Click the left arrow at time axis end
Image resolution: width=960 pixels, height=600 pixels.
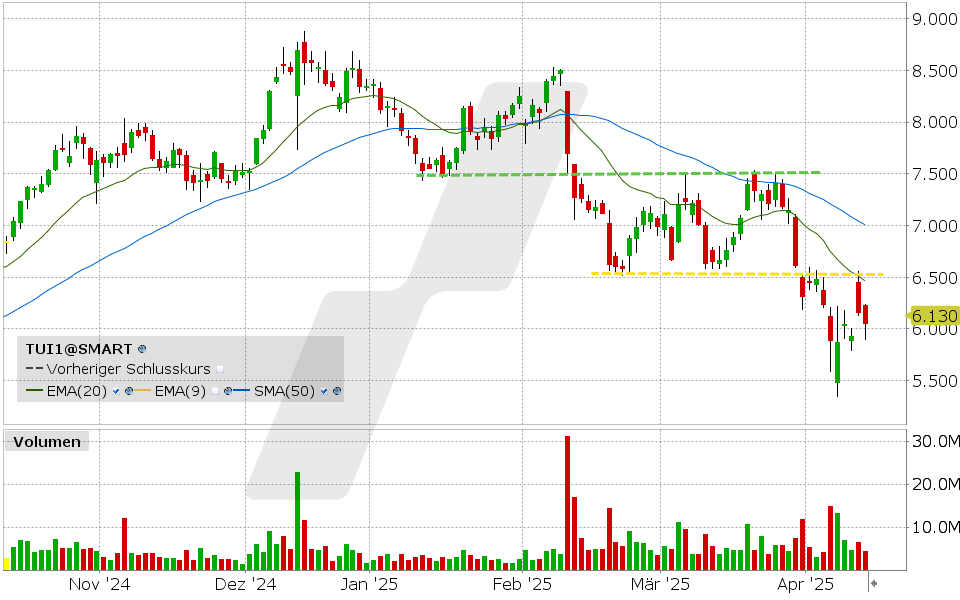coord(875,583)
